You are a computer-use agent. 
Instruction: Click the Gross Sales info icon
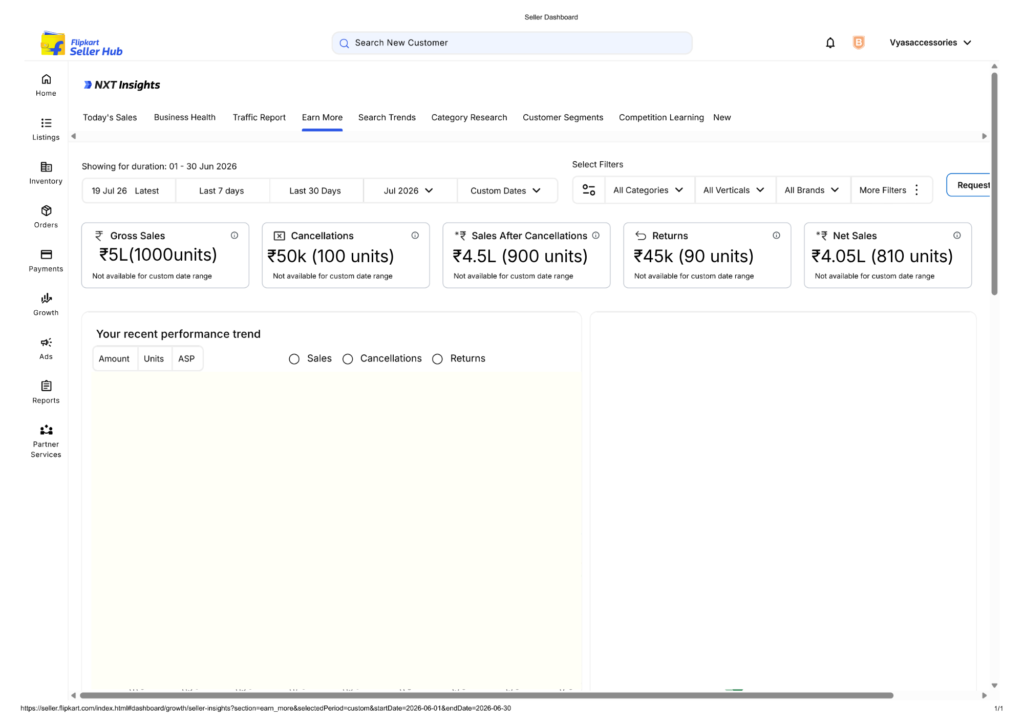click(234, 236)
